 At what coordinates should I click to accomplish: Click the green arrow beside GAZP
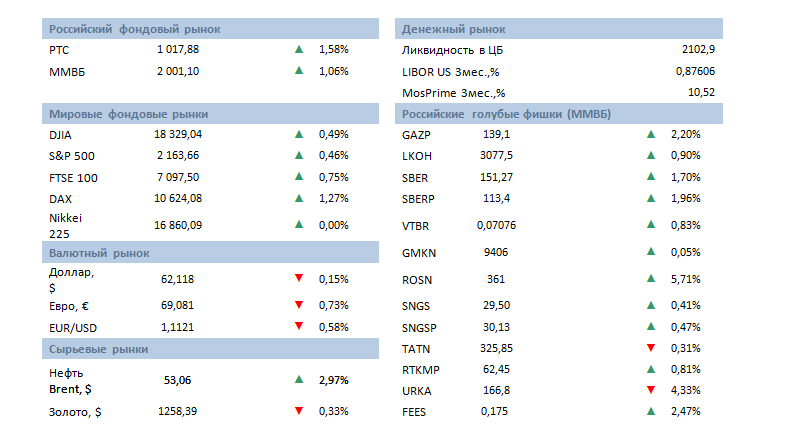point(650,134)
